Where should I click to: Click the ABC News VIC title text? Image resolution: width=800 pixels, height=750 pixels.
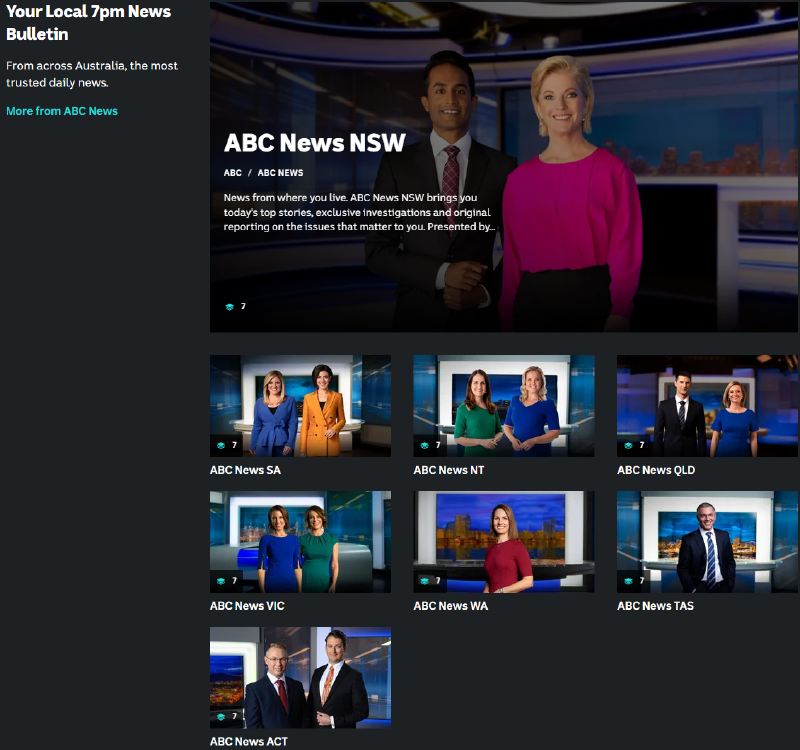tap(247, 606)
